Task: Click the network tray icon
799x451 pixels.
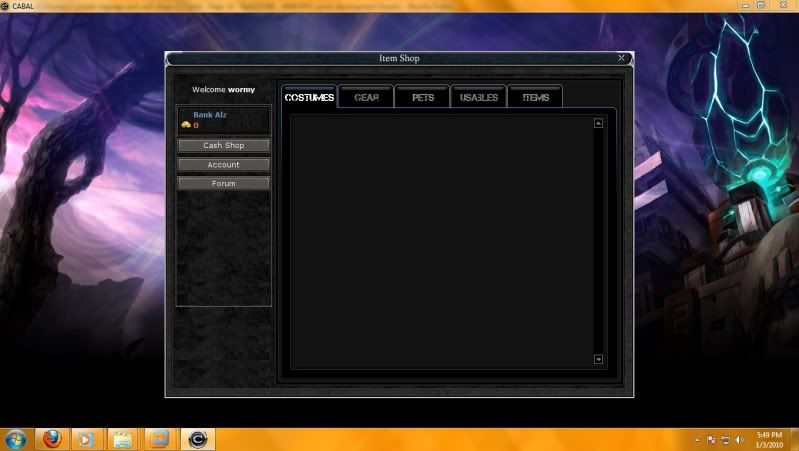Action: 725,440
